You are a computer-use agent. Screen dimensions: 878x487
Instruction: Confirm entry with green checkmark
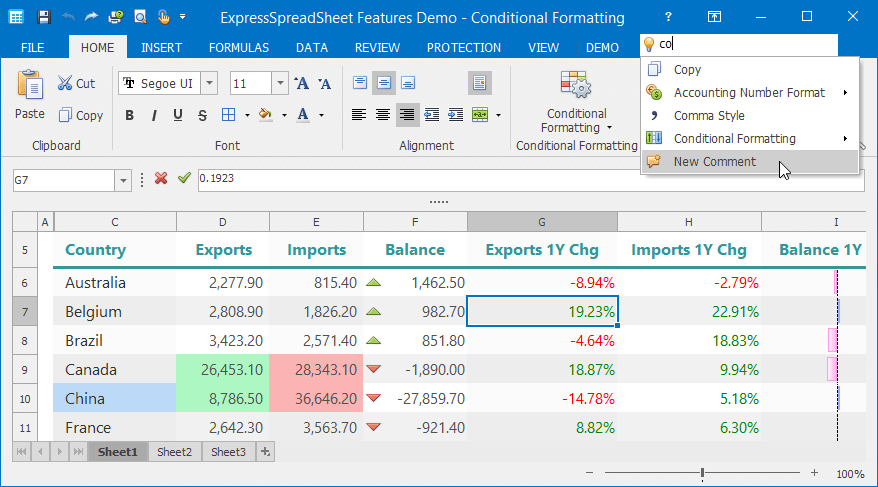tap(183, 179)
